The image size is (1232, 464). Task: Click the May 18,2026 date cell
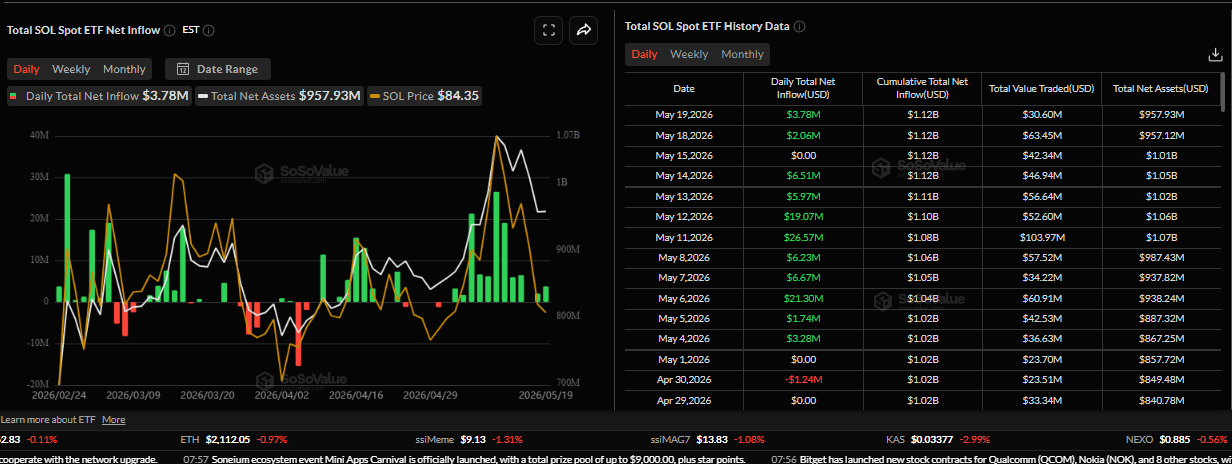click(x=684, y=134)
